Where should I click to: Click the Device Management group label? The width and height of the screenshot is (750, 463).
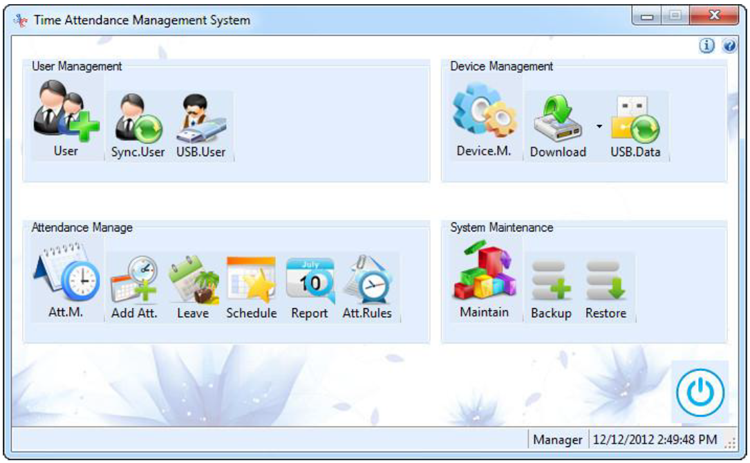(x=501, y=66)
